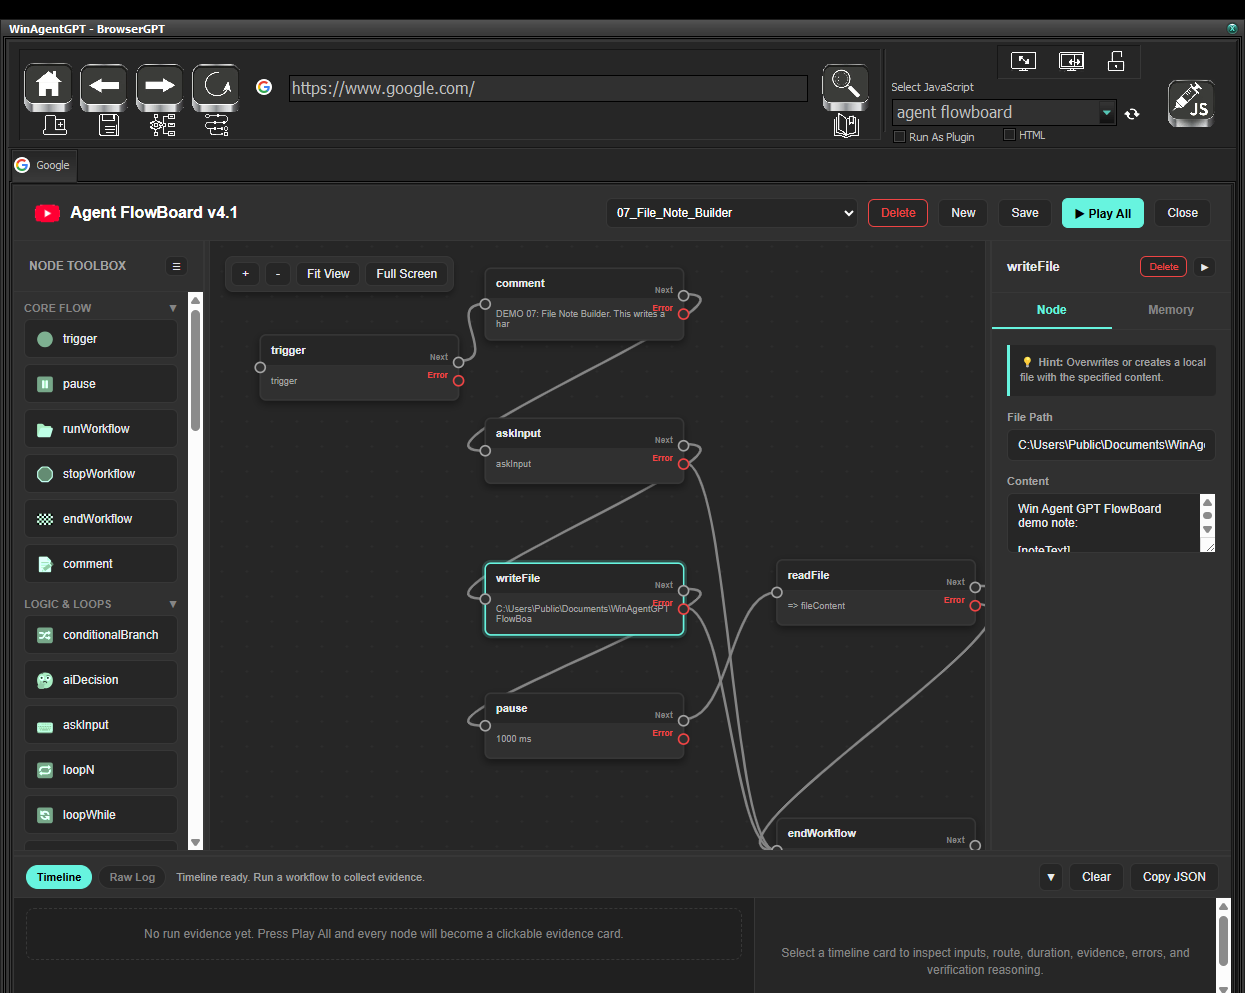Click the Full Screen button

click(x=407, y=274)
